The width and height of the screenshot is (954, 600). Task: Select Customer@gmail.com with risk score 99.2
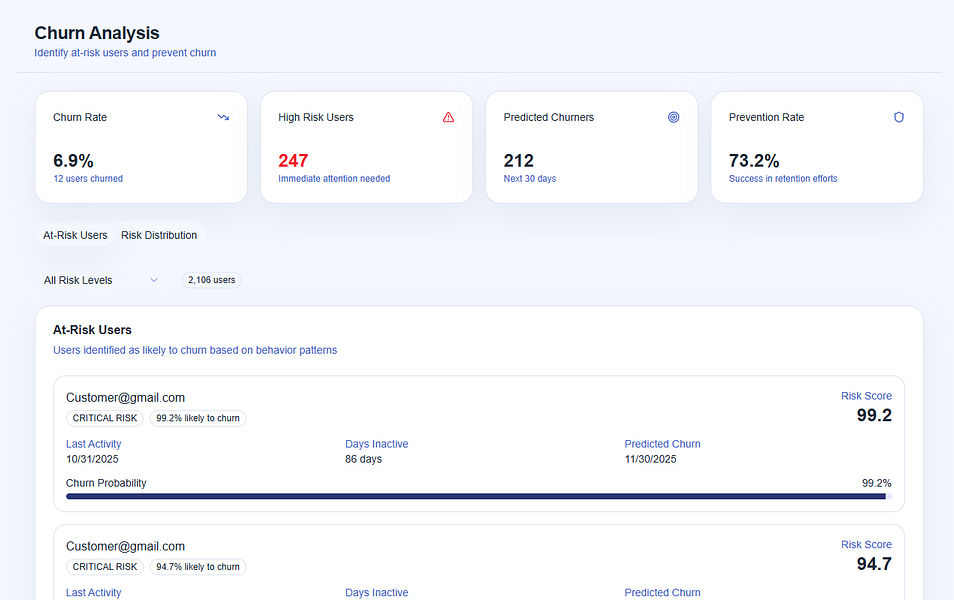[x=125, y=397]
